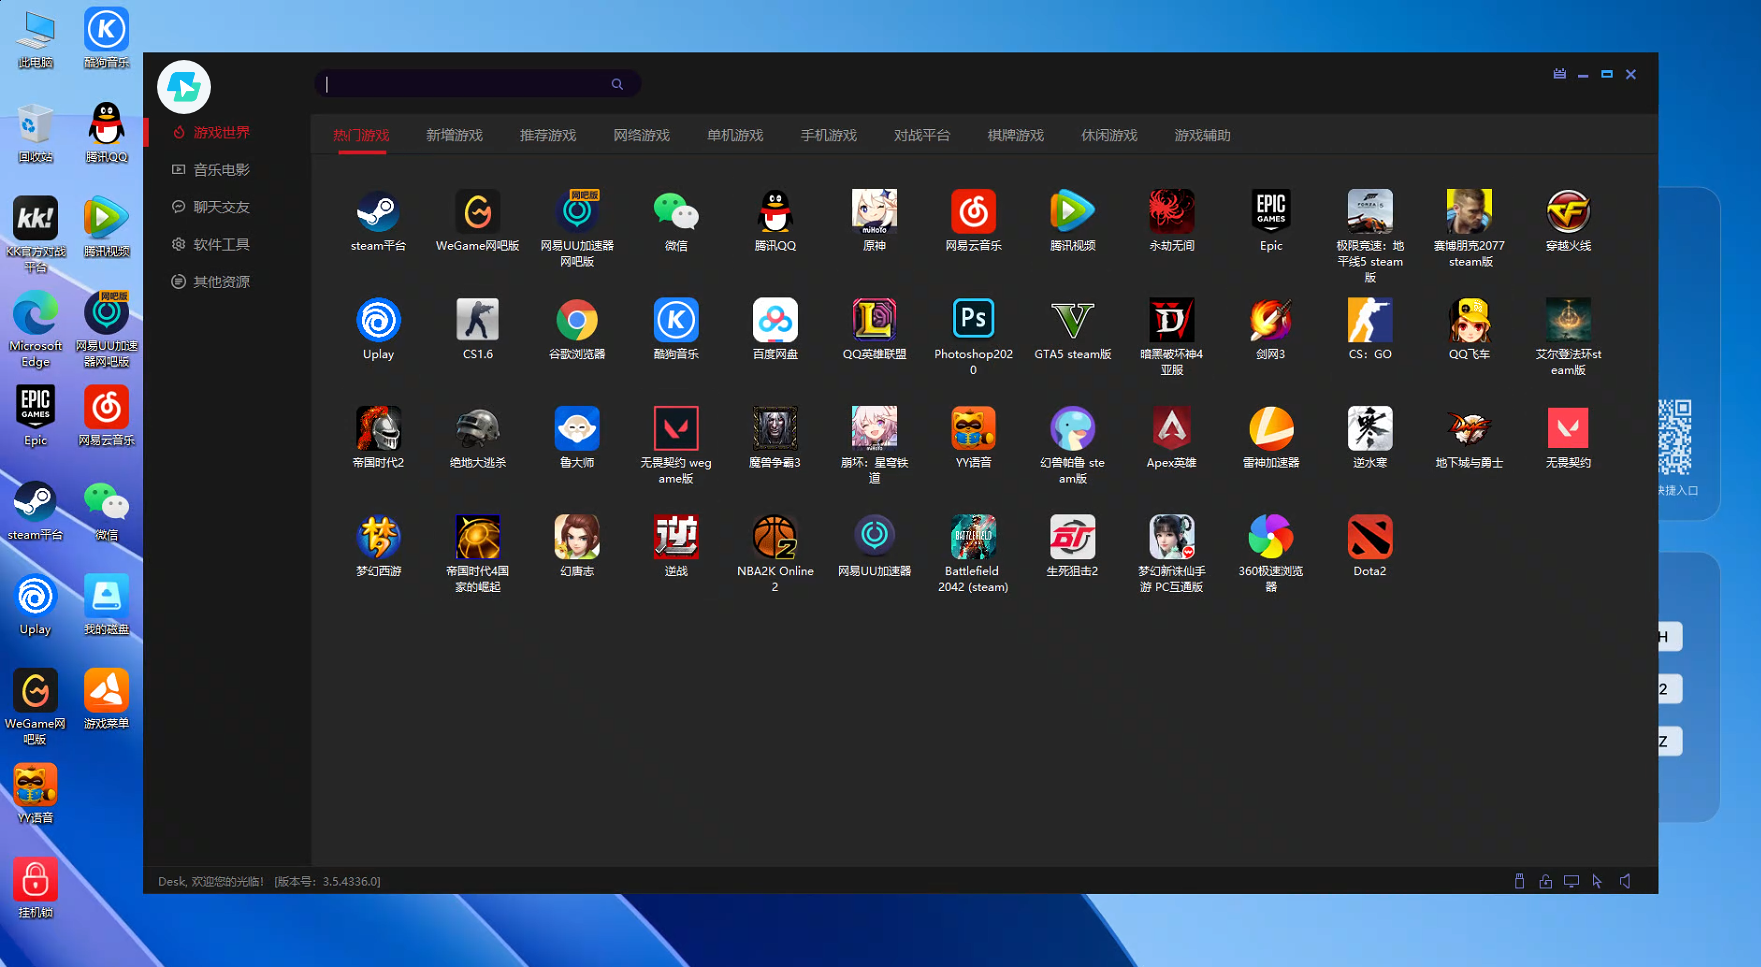The height and width of the screenshot is (967, 1761).
Task: Open 梦幻西游 game icon
Action: click(x=378, y=538)
